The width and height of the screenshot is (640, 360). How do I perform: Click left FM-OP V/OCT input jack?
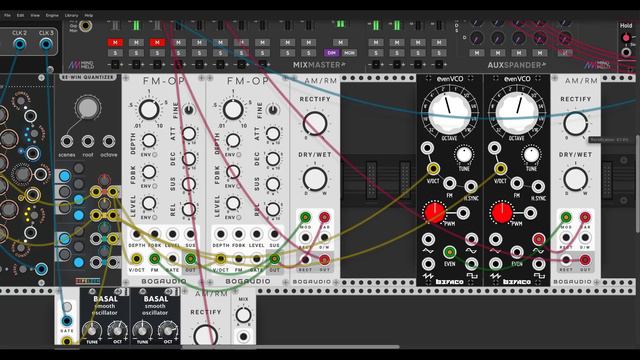[x=136, y=258]
